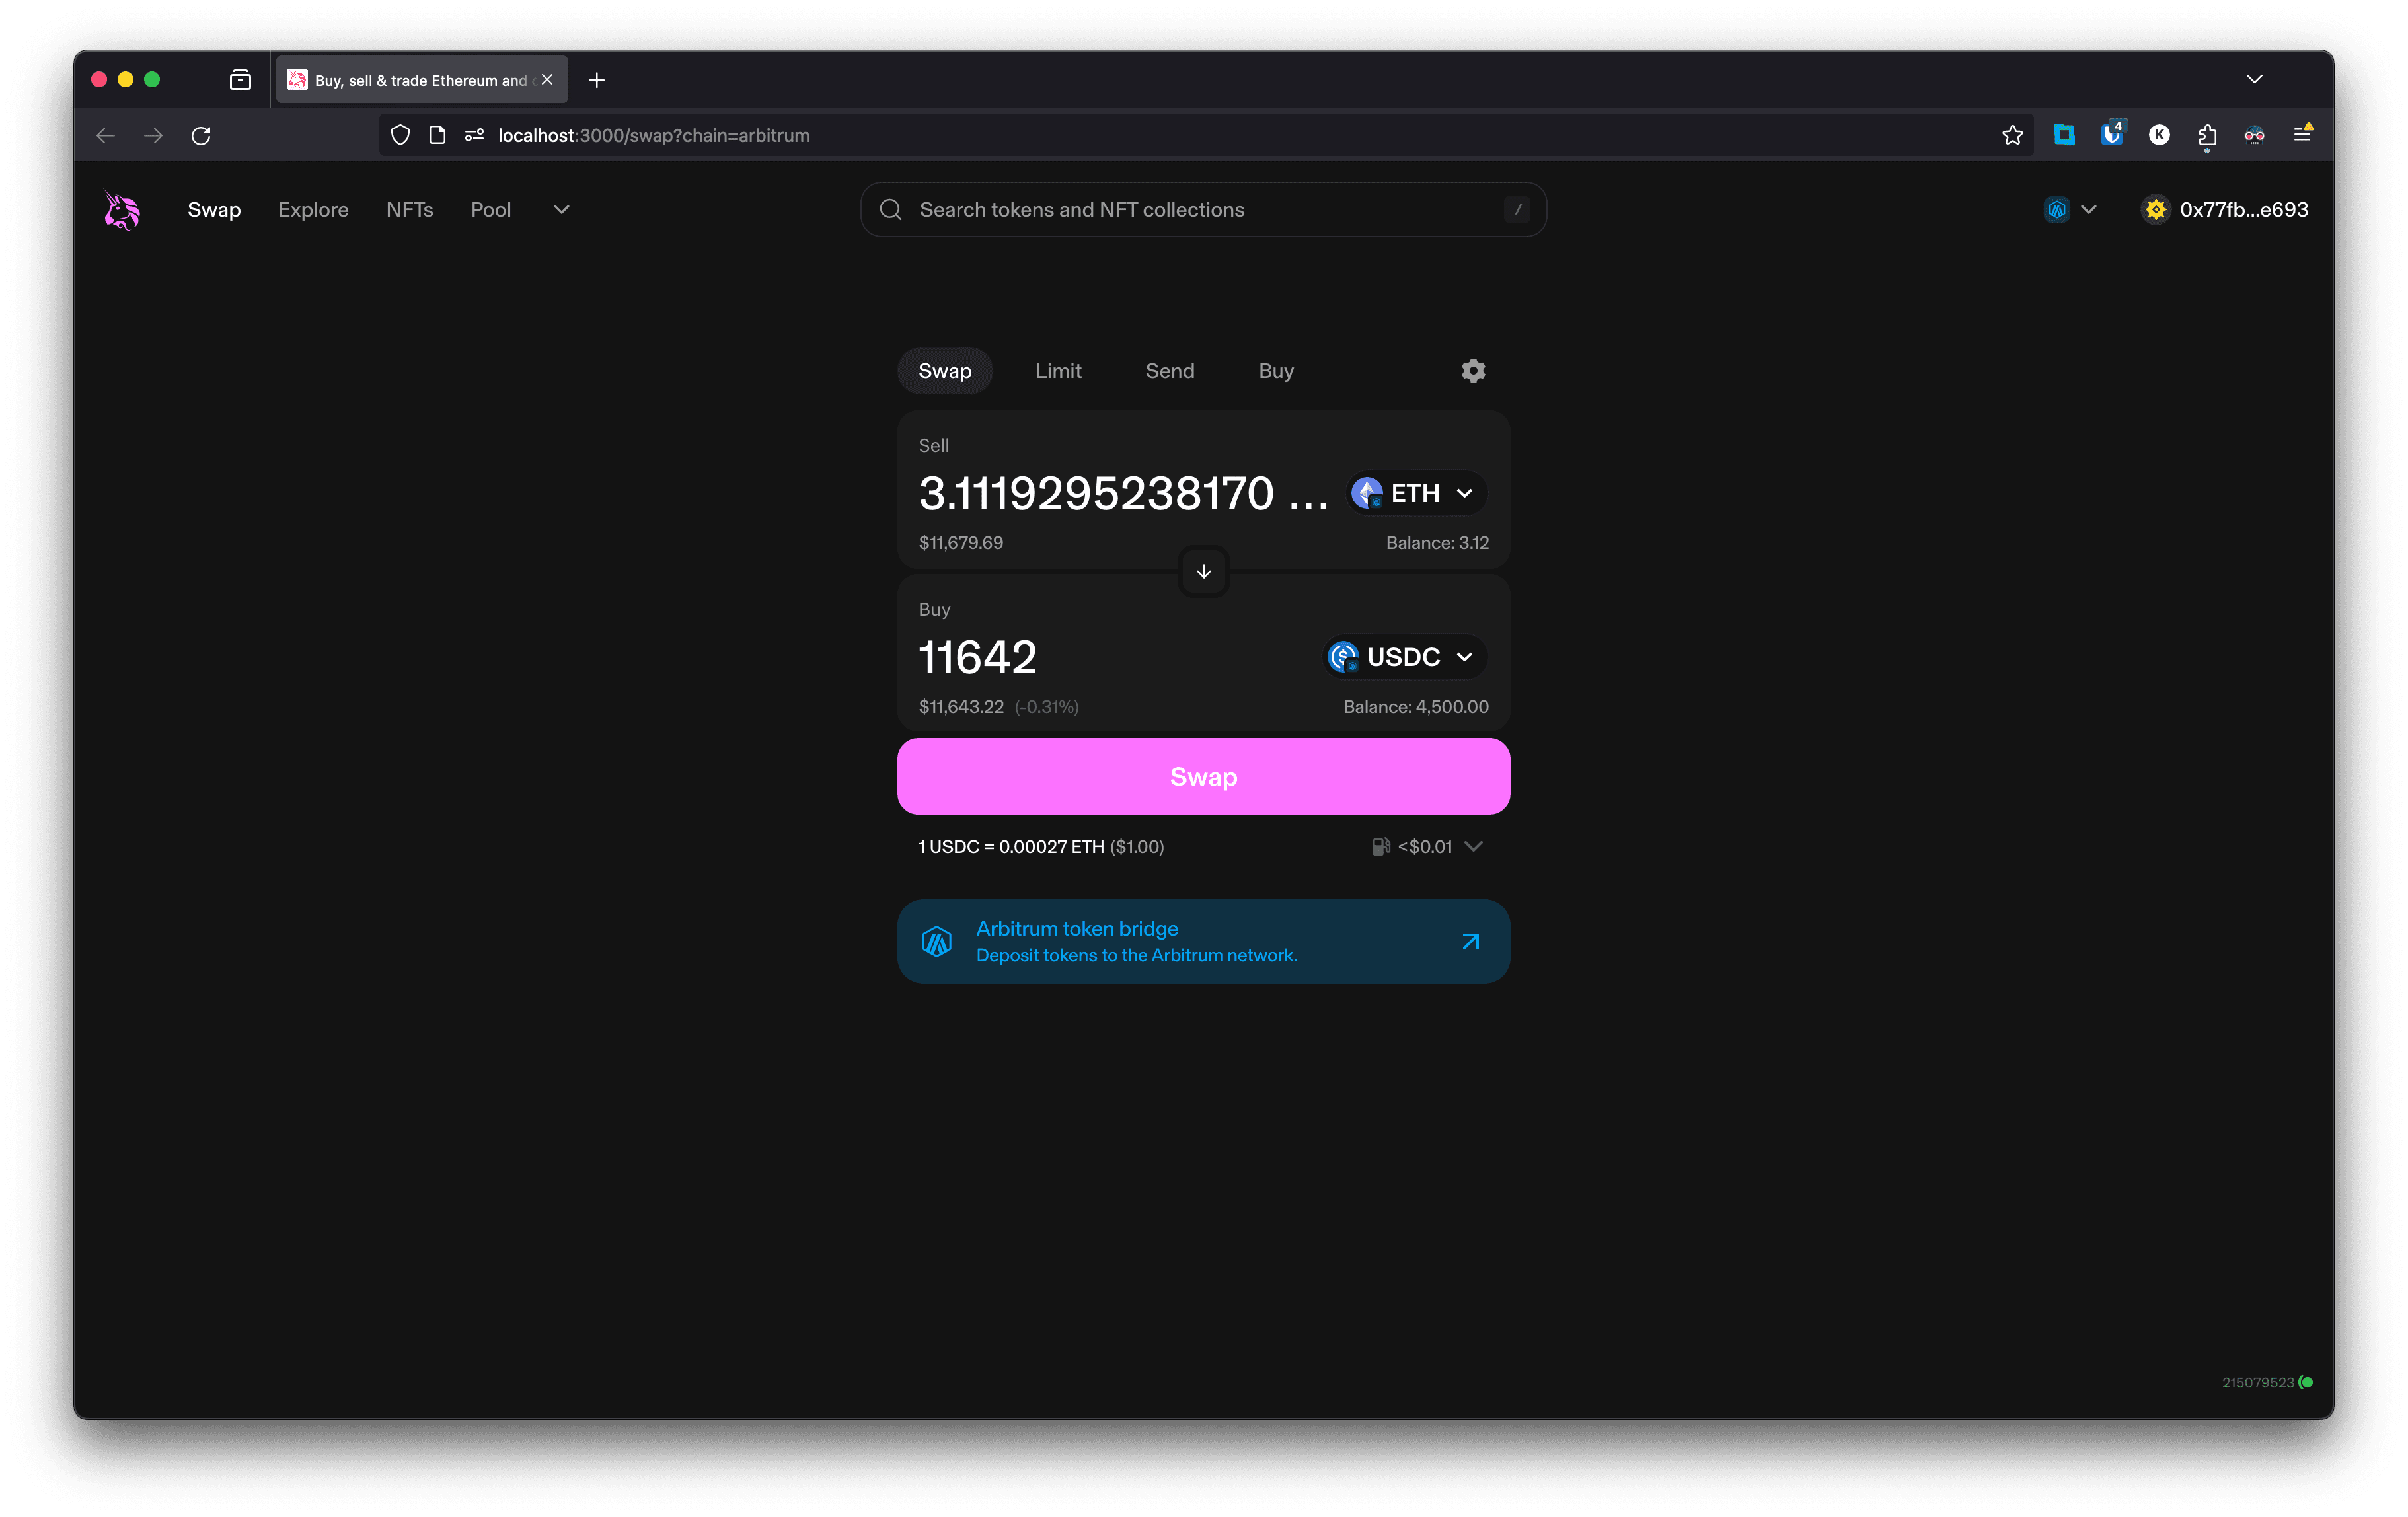Switch to the Buy tab
Screen dimensions: 2408x1517
coord(1276,371)
